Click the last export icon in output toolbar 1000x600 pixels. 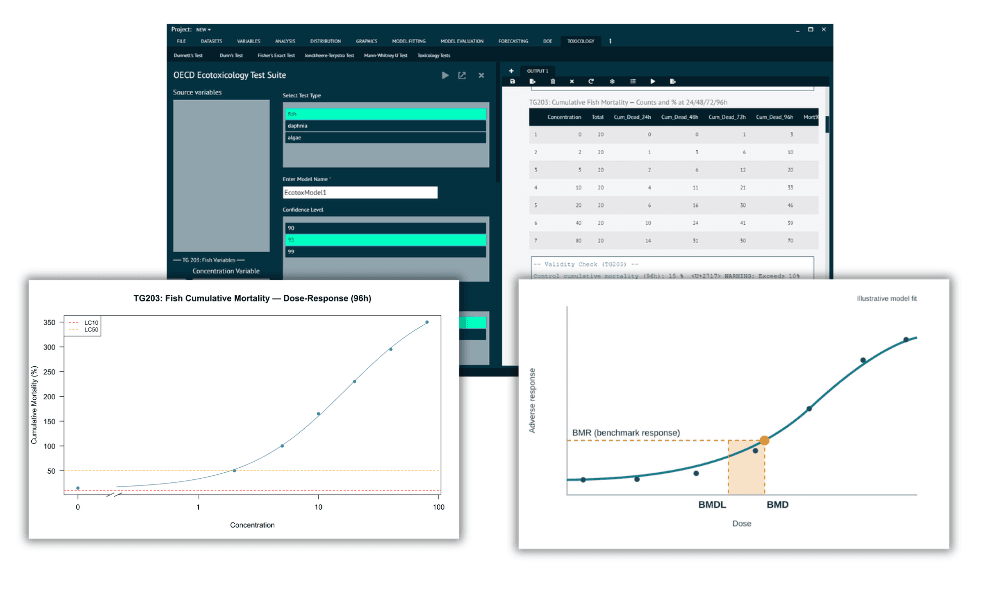coord(672,82)
